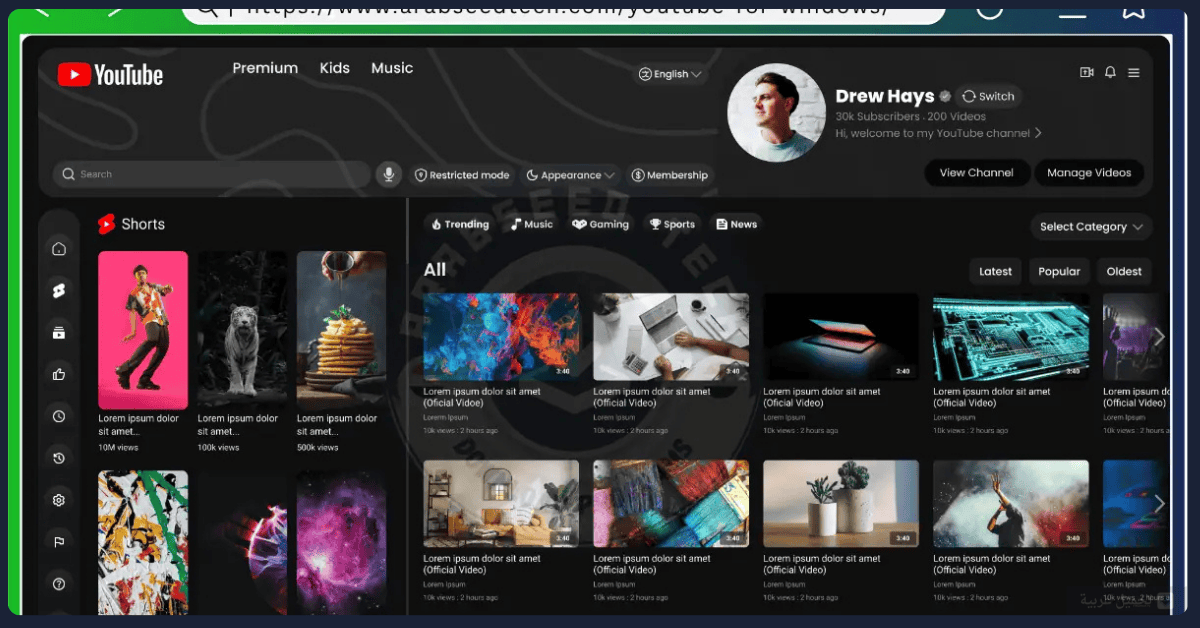The image size is (1200, 628).
Task: Open the Premium menu item
Action: tap(265, 68)
